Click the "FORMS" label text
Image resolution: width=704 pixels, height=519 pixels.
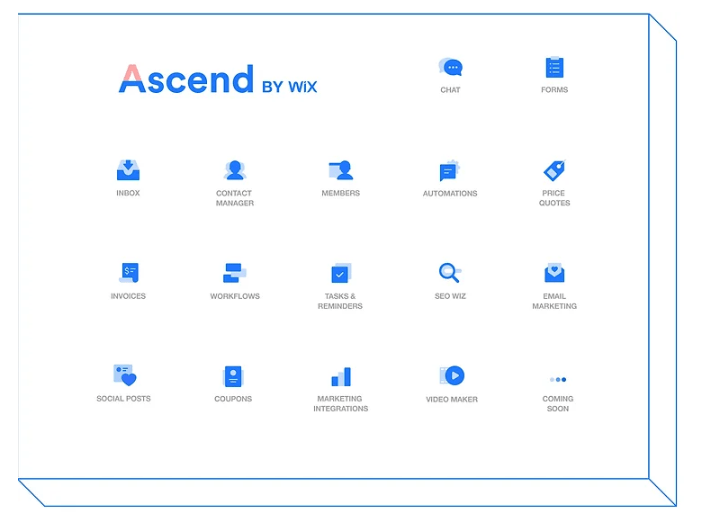(554, 90)
